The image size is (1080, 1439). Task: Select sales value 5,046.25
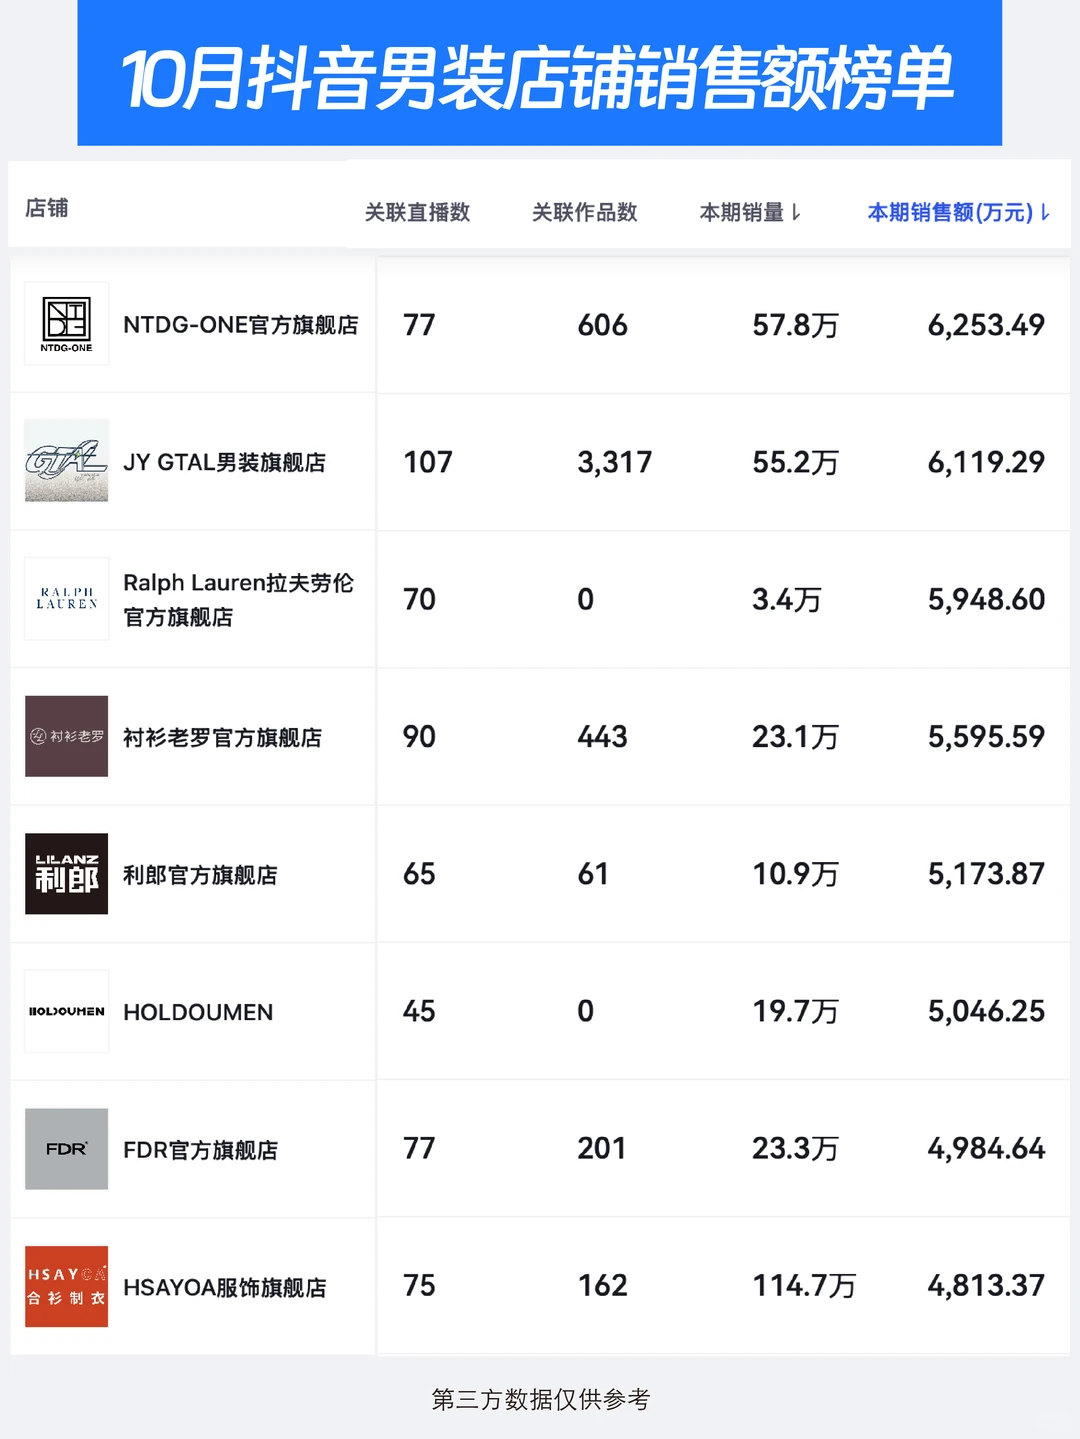click(x=986, y=1011)
